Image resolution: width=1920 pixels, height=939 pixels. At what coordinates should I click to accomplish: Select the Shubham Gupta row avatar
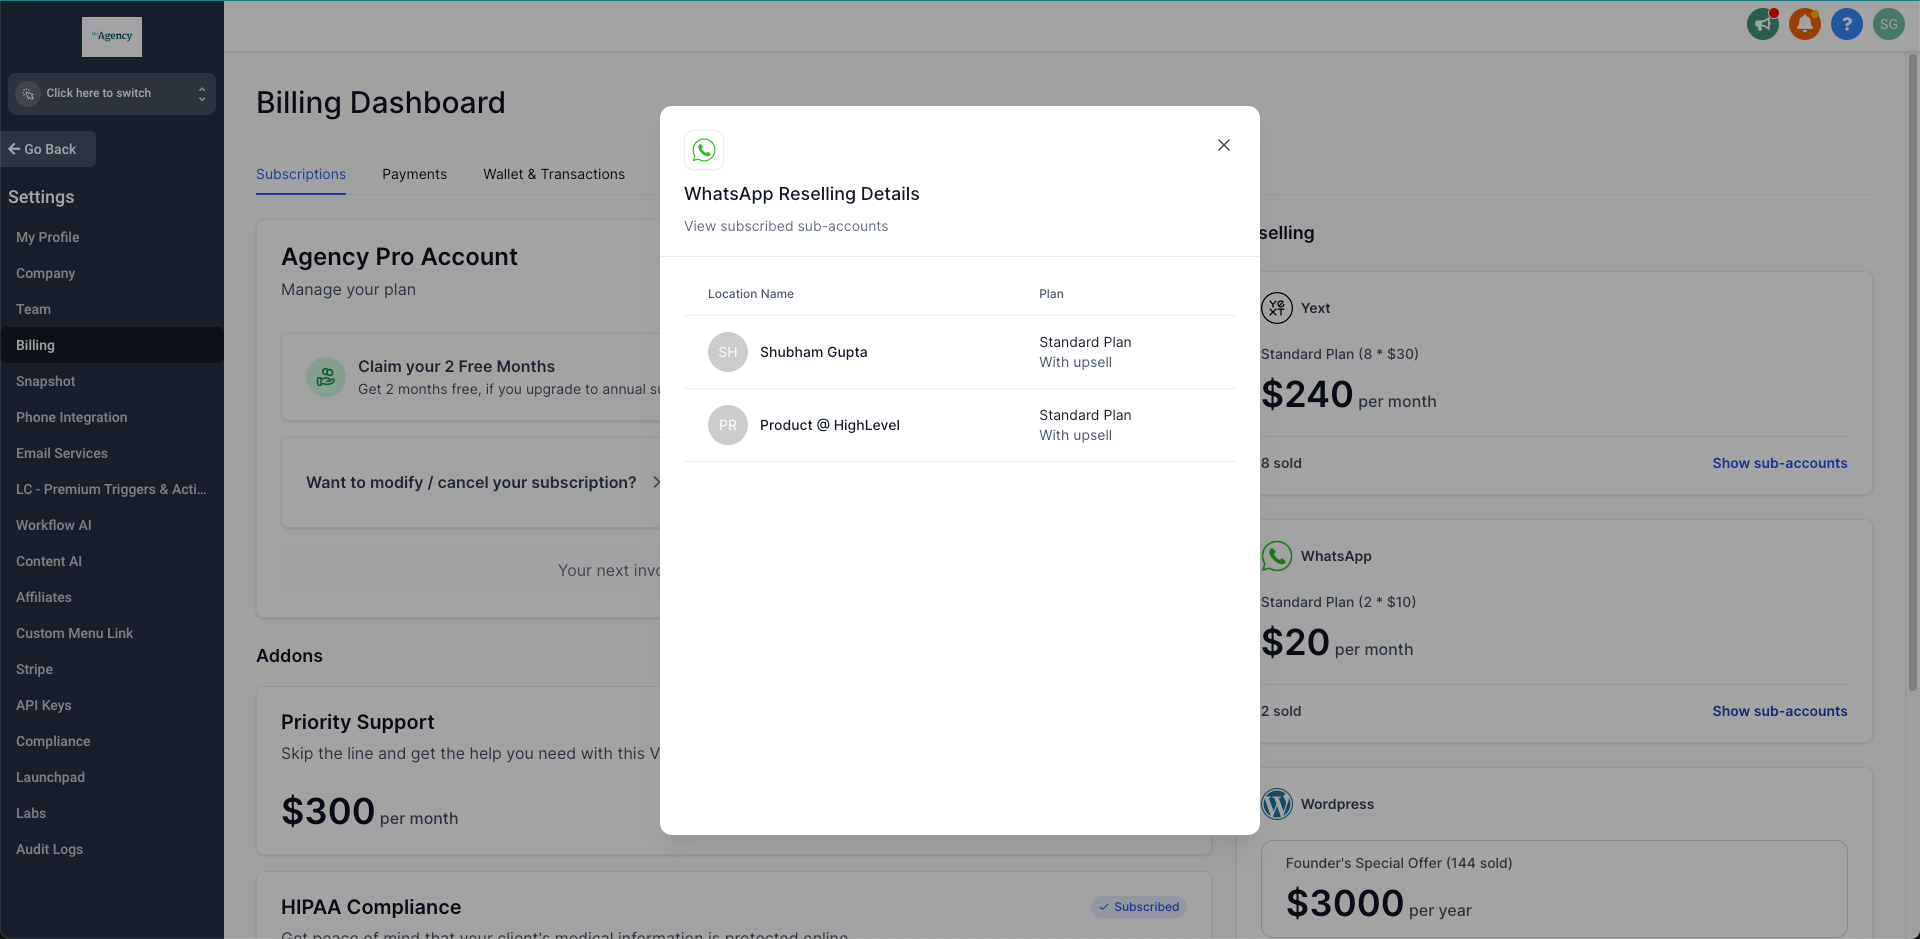pyautogui.click(x=728, y=352)
